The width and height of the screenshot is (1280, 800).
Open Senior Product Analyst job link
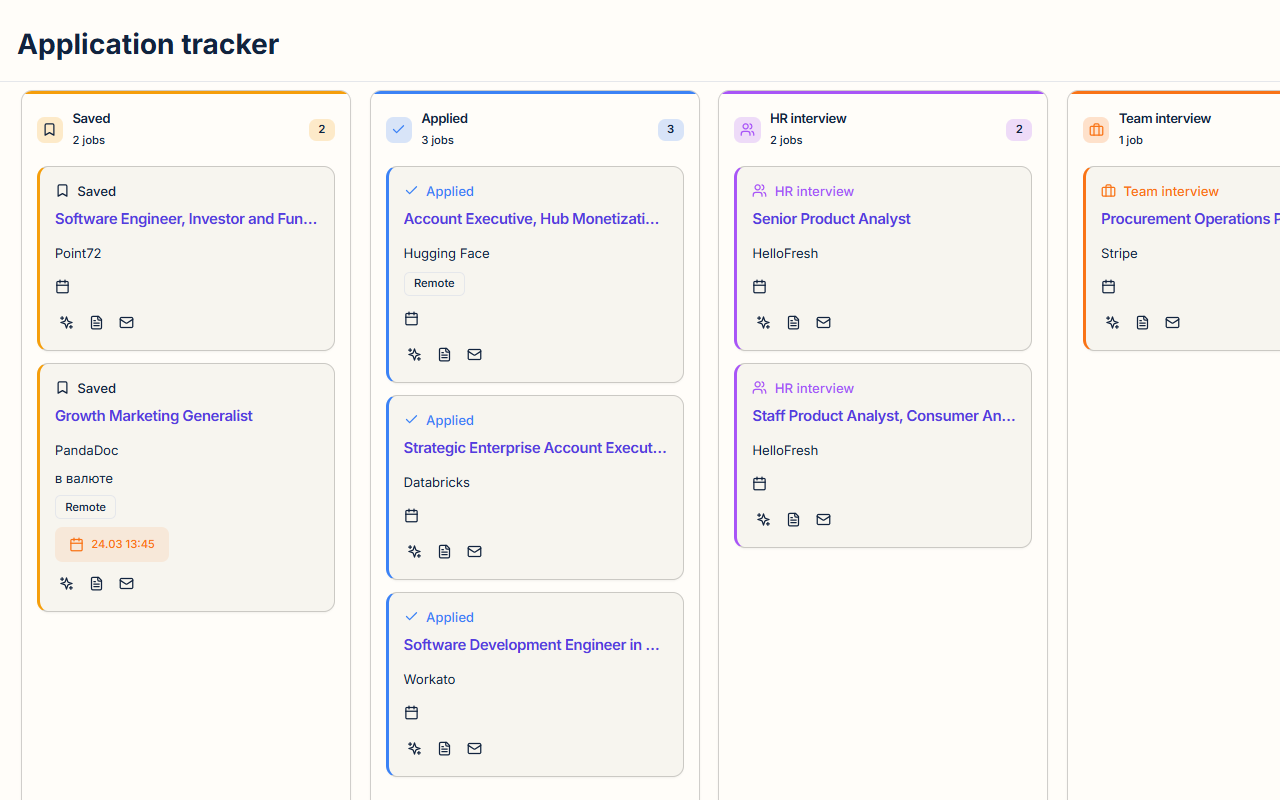[x=831, y=219]
